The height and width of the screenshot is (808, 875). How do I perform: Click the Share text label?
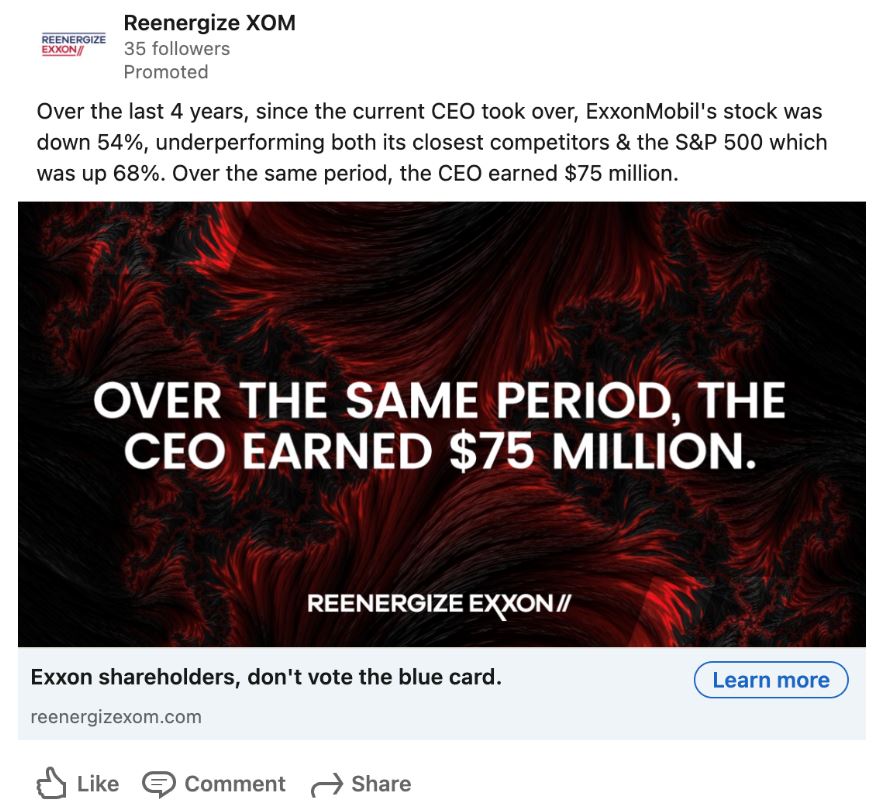381,784
